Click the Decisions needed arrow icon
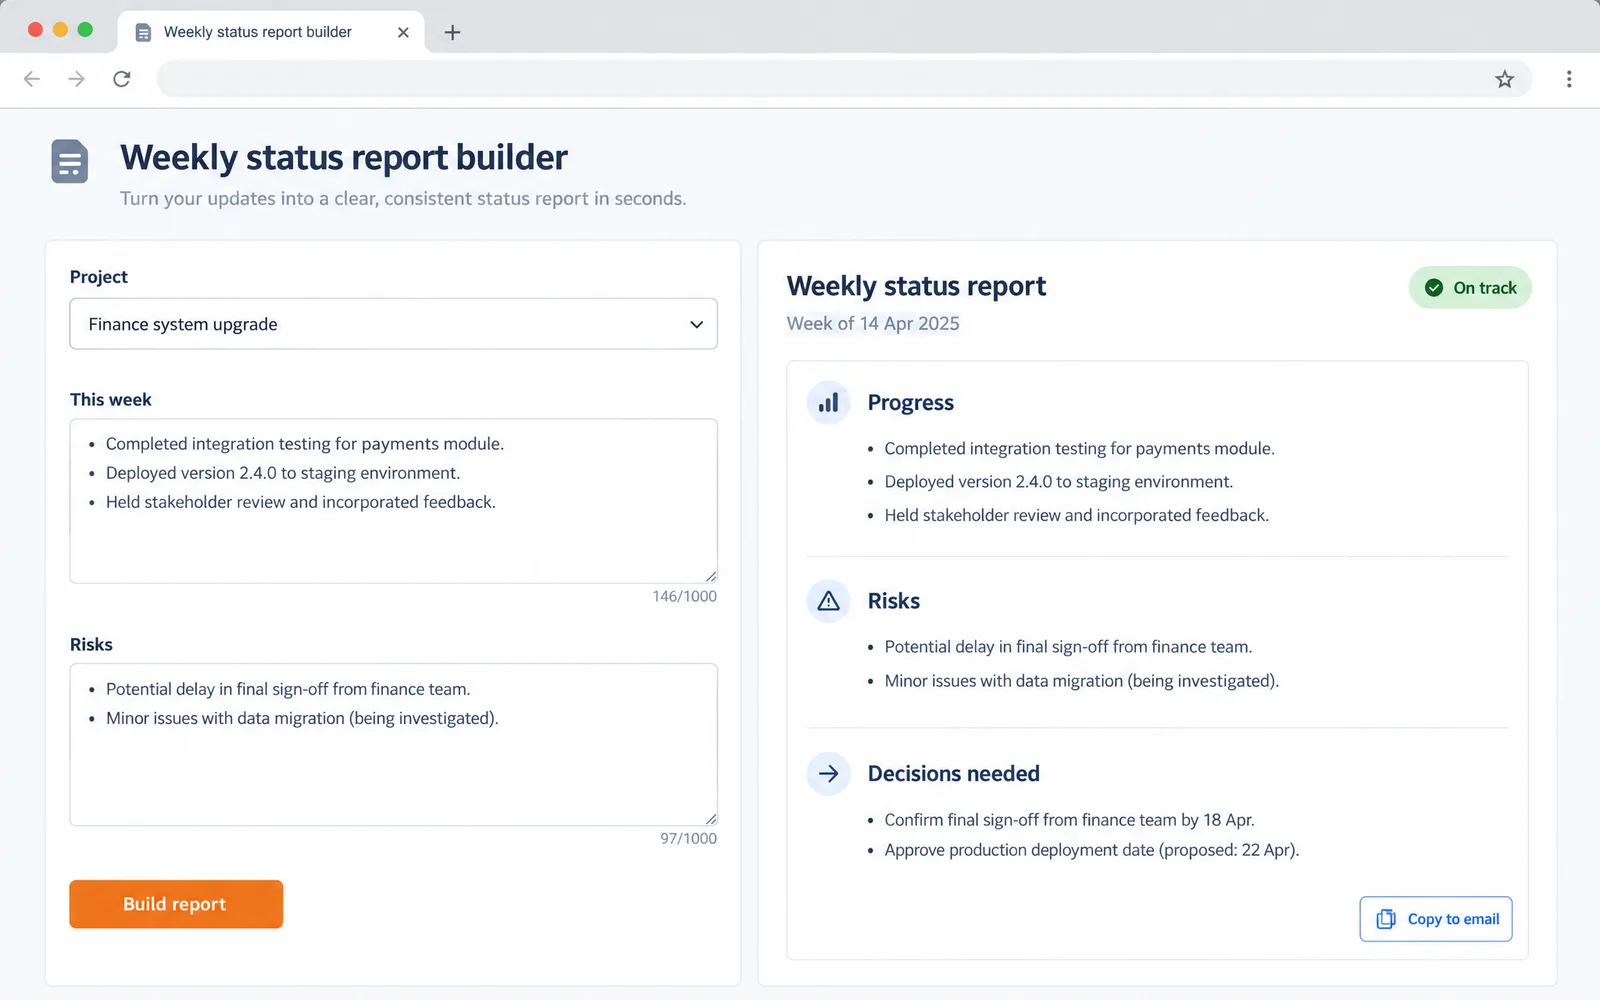The height and width of the screenshot is (1000, 1600). (828, 773)
